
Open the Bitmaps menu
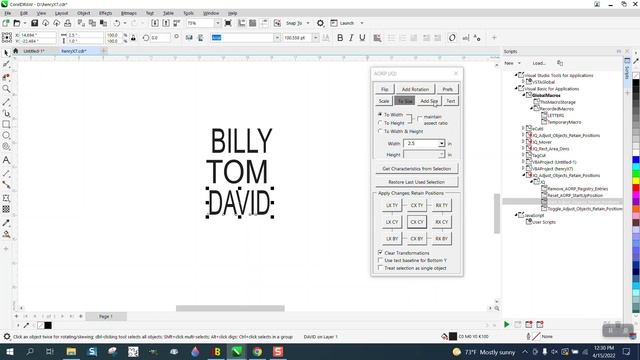129,13
